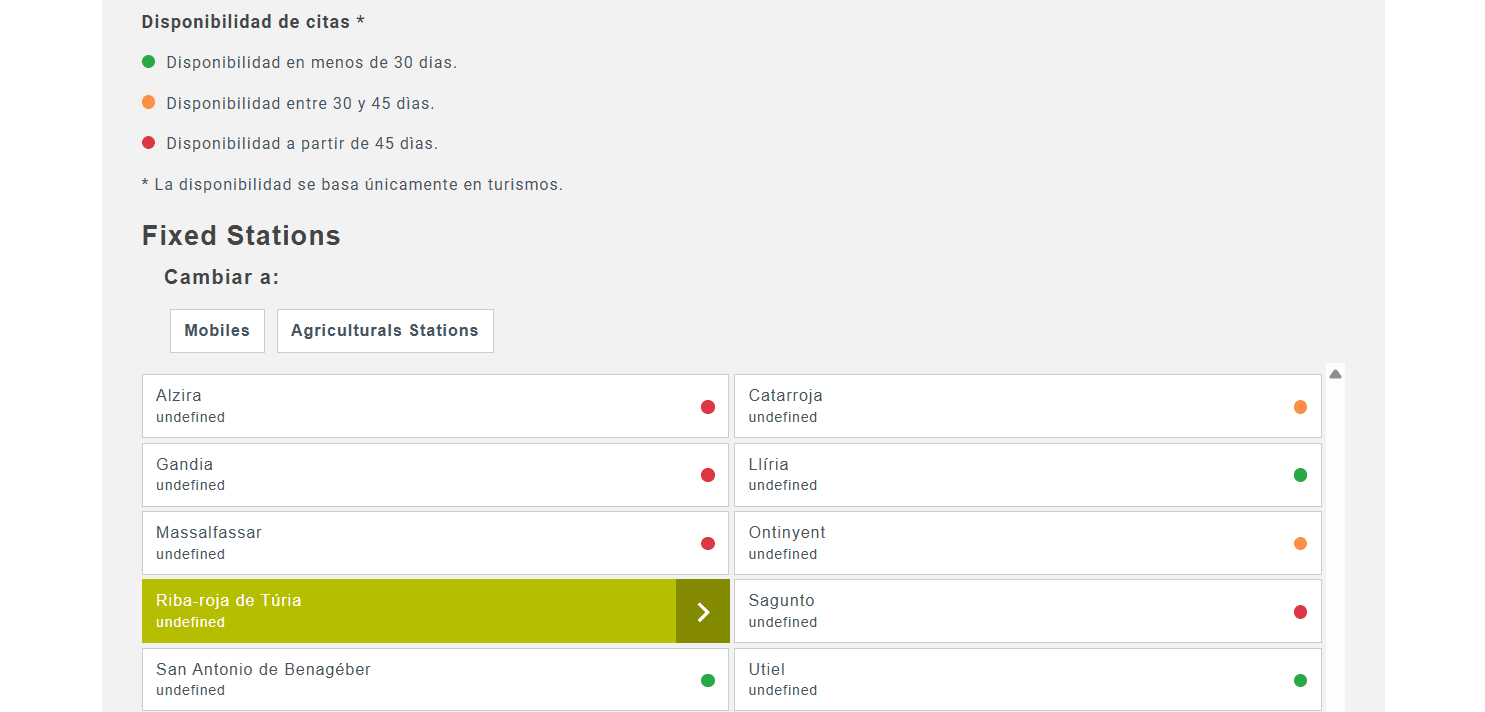Click the green dot for Utiel
Screen dimensions: 1485x712
point(1300,681)
